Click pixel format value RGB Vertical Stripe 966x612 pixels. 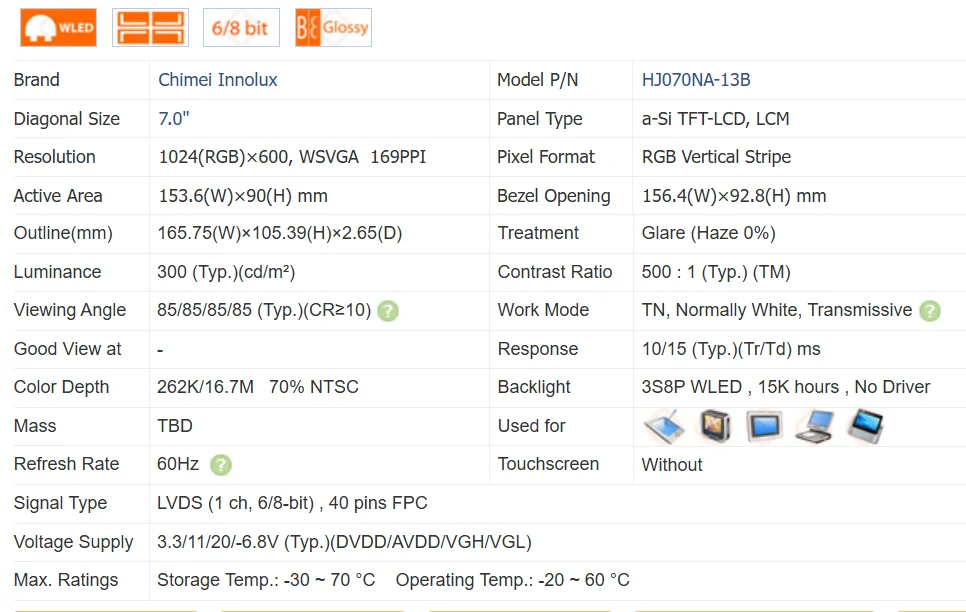point(716,157)
